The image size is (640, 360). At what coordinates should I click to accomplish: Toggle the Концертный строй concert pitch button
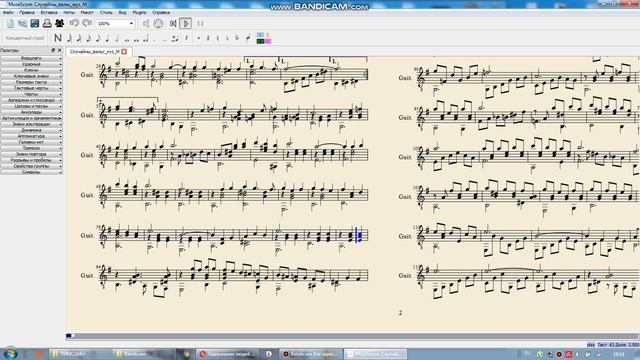point(25,38)
